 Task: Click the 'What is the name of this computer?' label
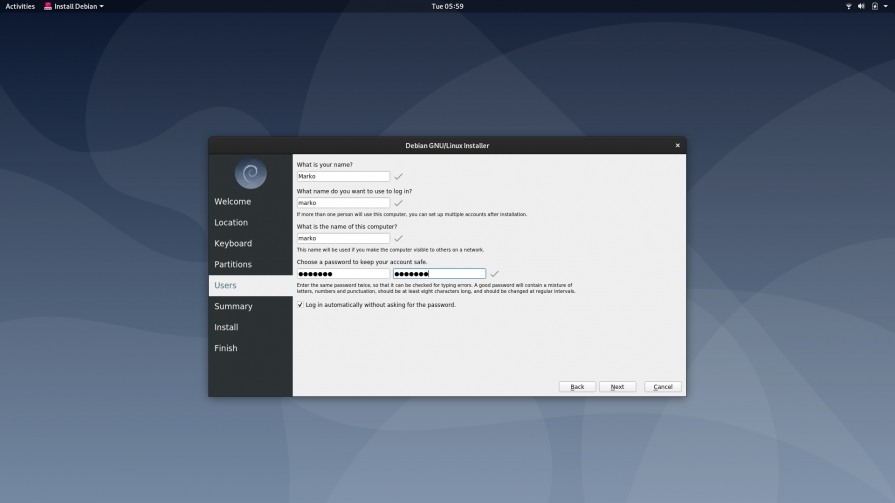pyautogui.click(x=347, y=226)
